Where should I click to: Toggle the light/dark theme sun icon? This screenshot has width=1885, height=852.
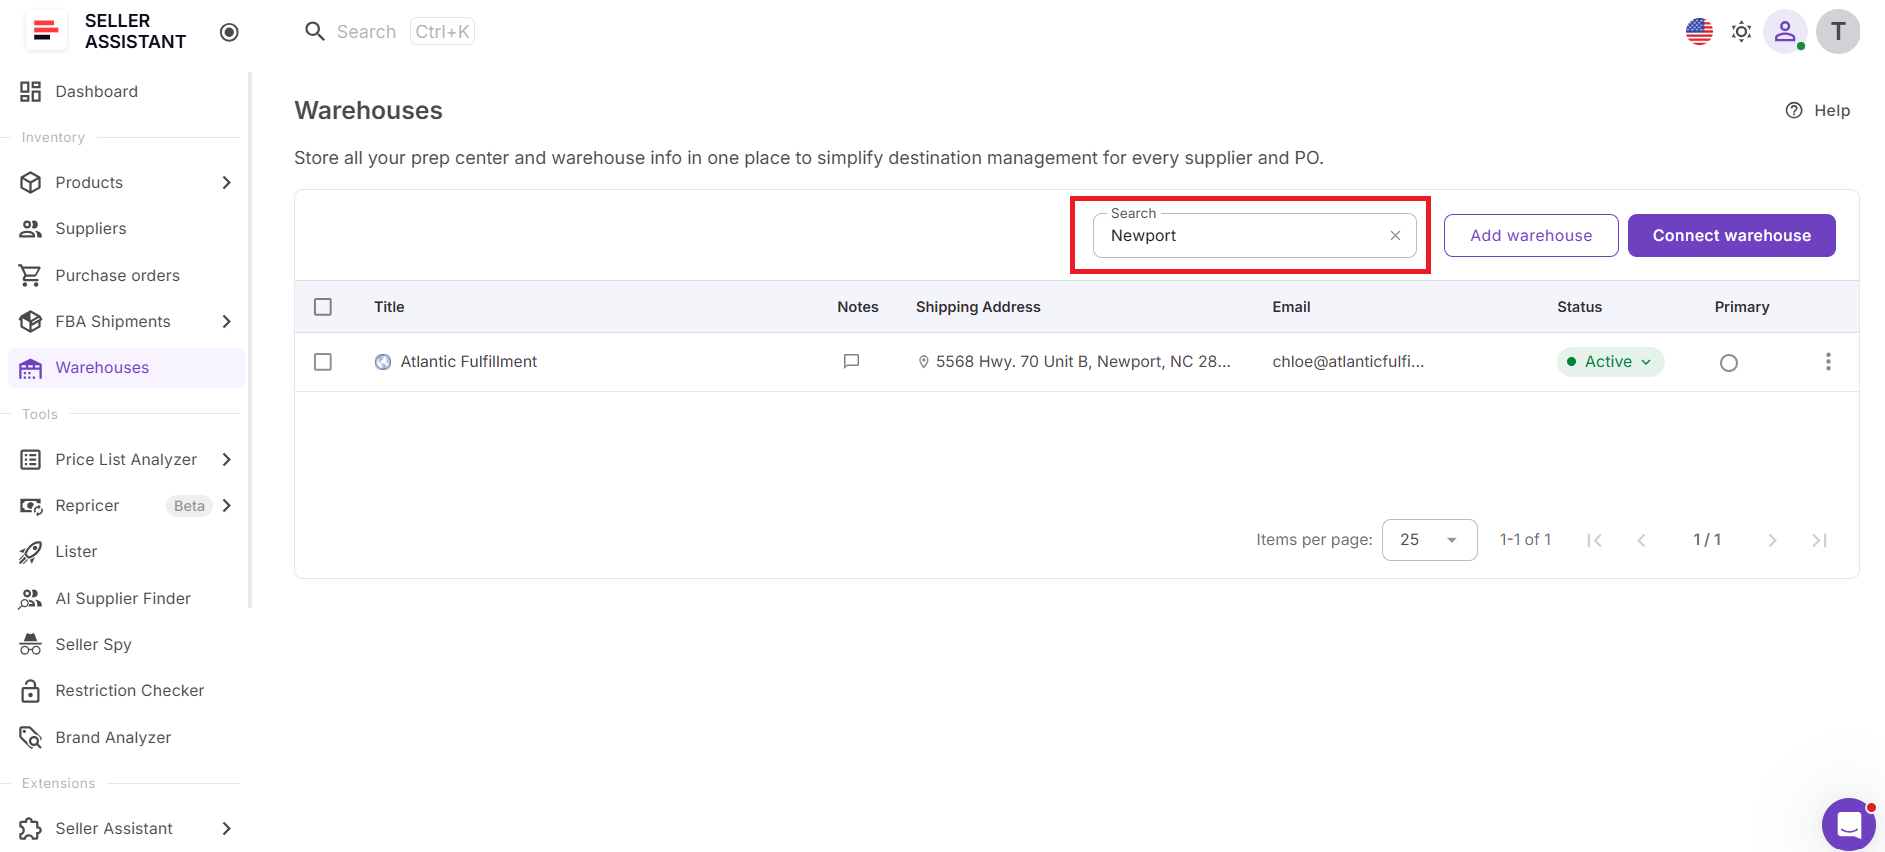tap(1741, 32)
